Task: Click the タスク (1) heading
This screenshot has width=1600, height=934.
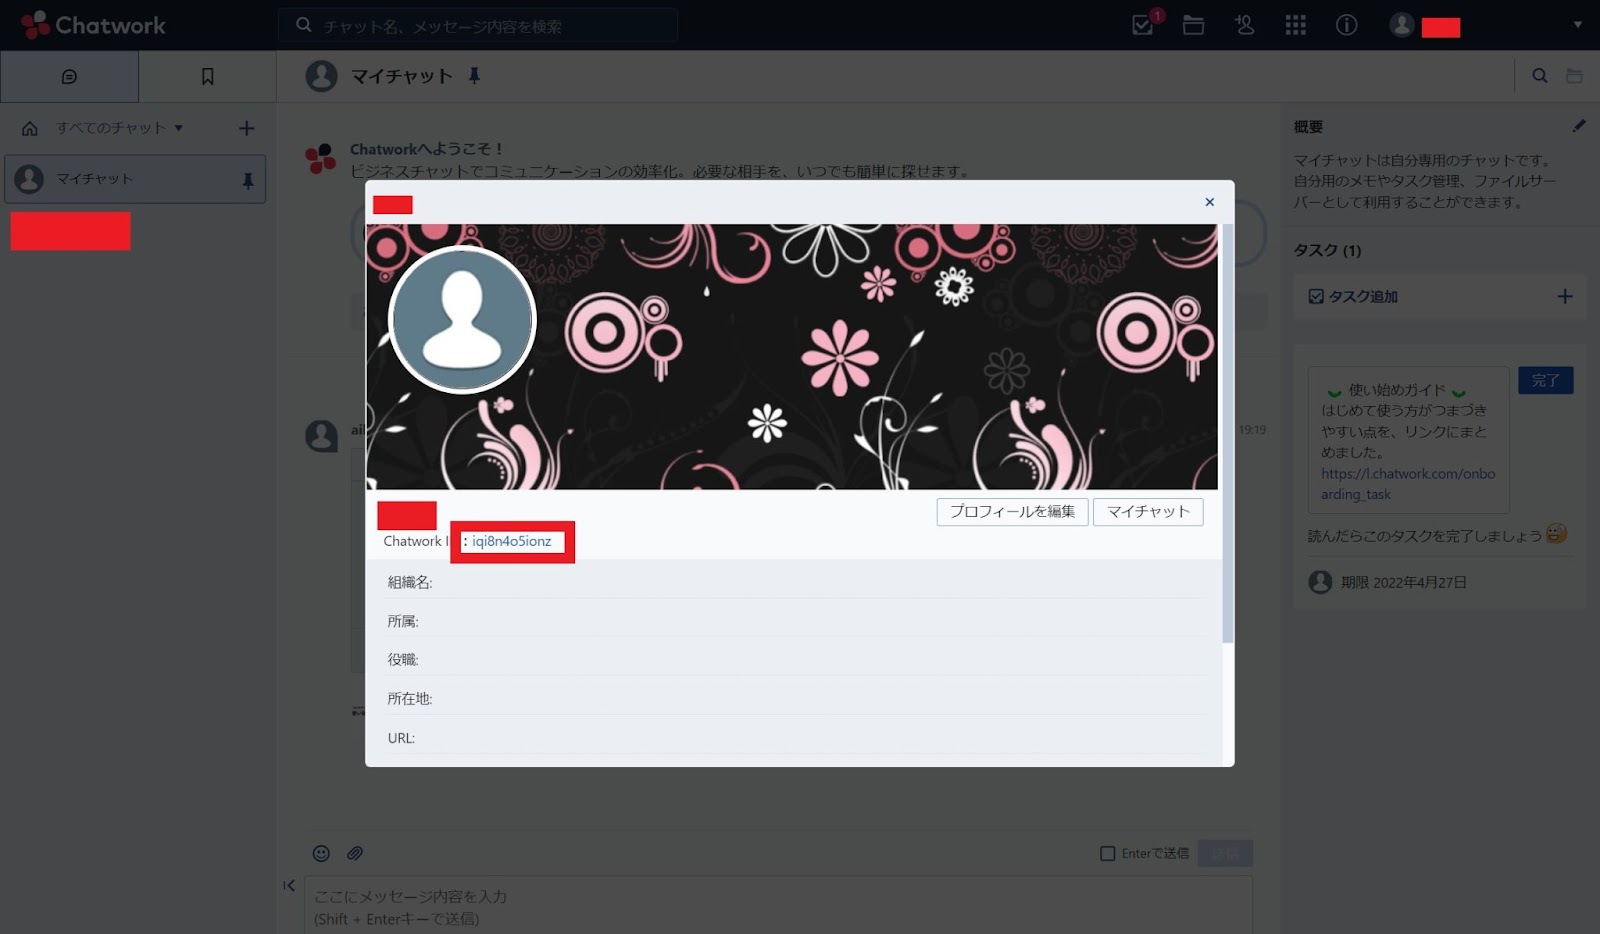Action: click(x=1327, y=250)
